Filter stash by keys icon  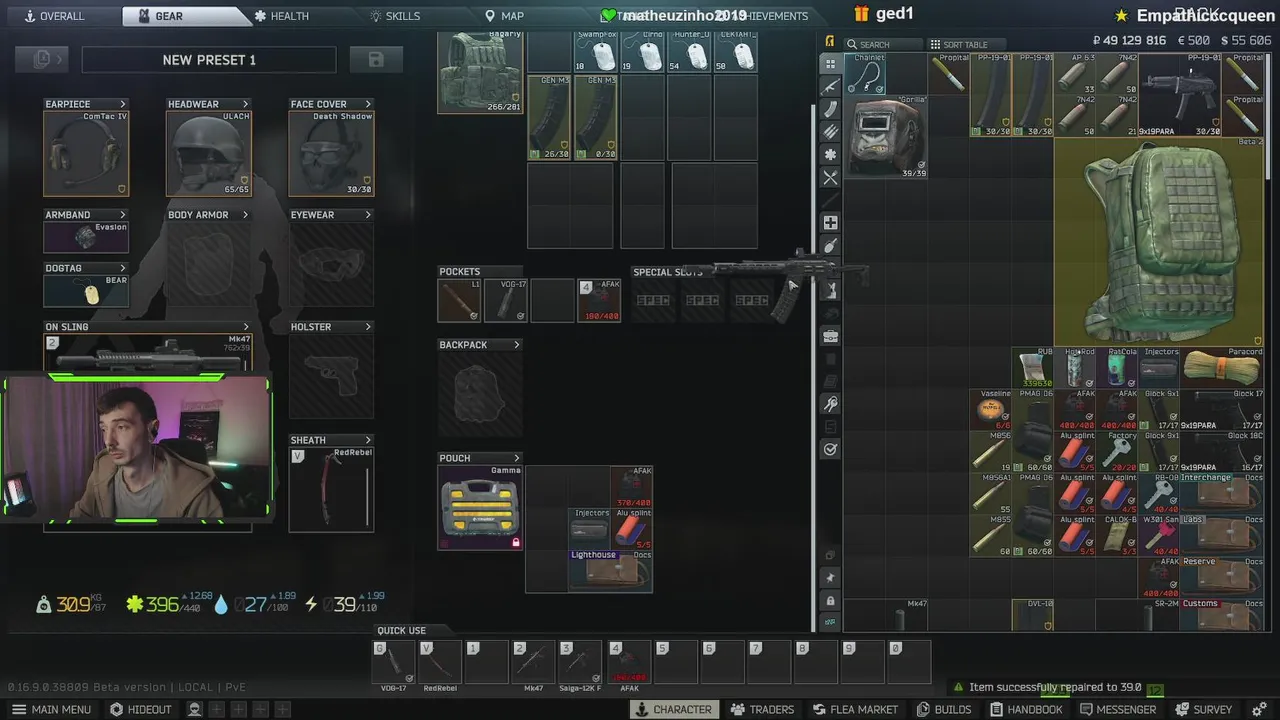click(x=830, y=404)
